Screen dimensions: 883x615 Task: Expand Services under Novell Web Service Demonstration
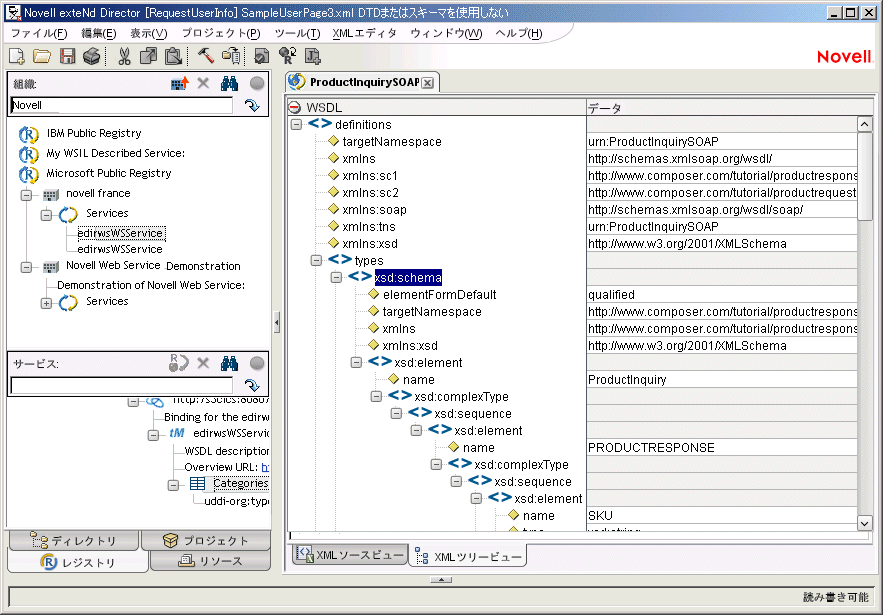pyautogui.click(x=46, y=302)
